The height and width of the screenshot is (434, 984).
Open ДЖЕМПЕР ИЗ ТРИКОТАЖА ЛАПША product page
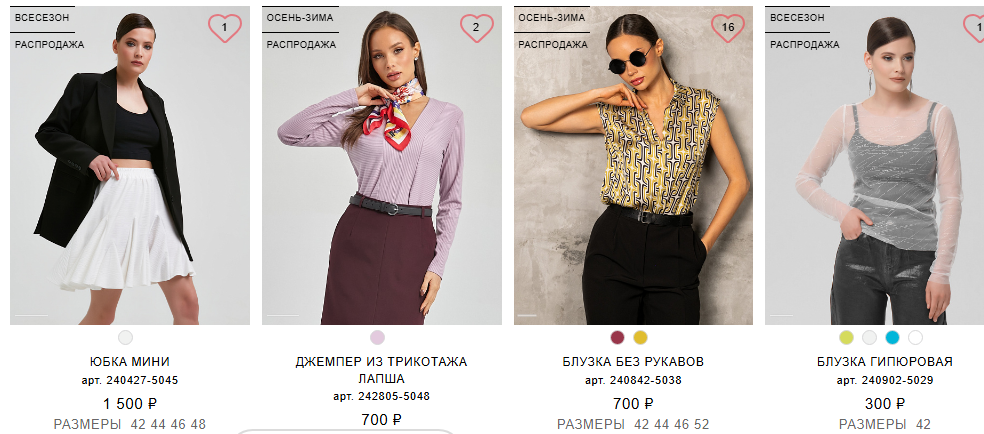pyautogui.click(x=382, y=370)
